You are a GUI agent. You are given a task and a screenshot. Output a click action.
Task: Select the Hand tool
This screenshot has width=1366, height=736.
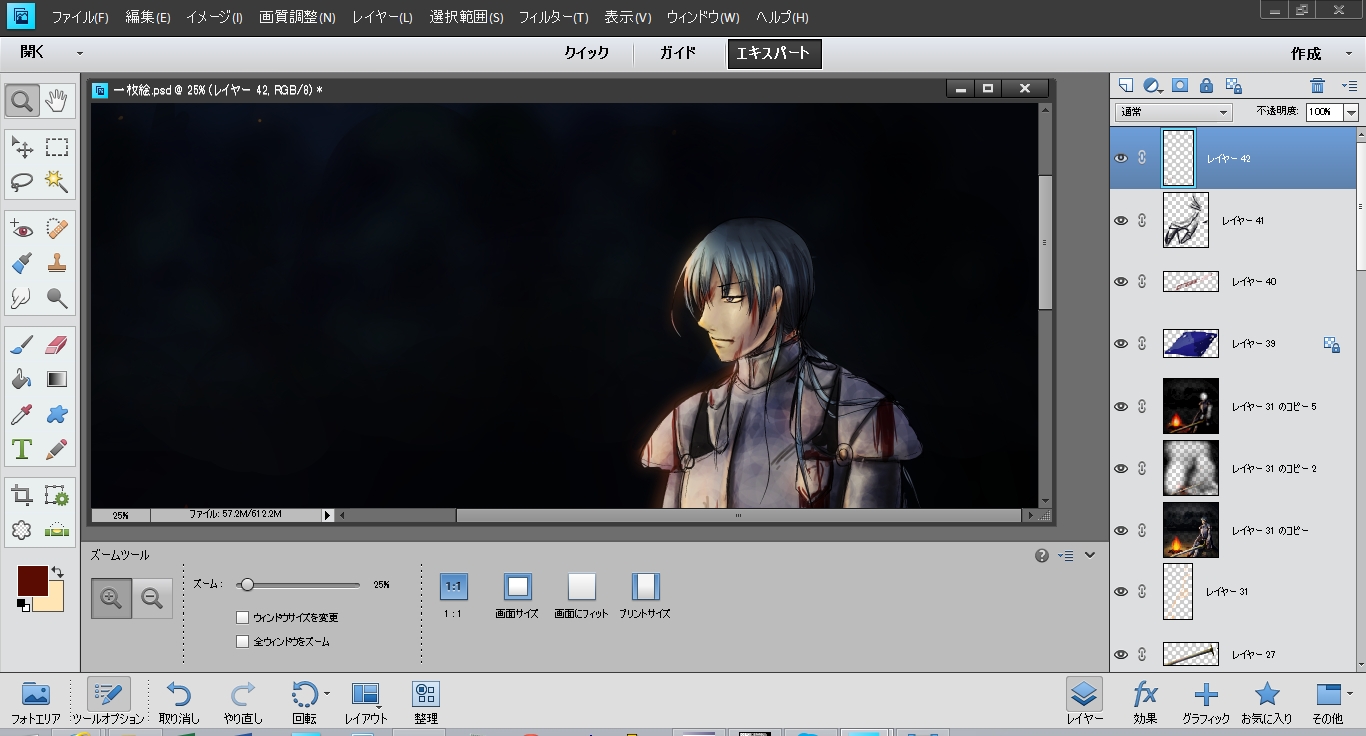tap(57, 100)
